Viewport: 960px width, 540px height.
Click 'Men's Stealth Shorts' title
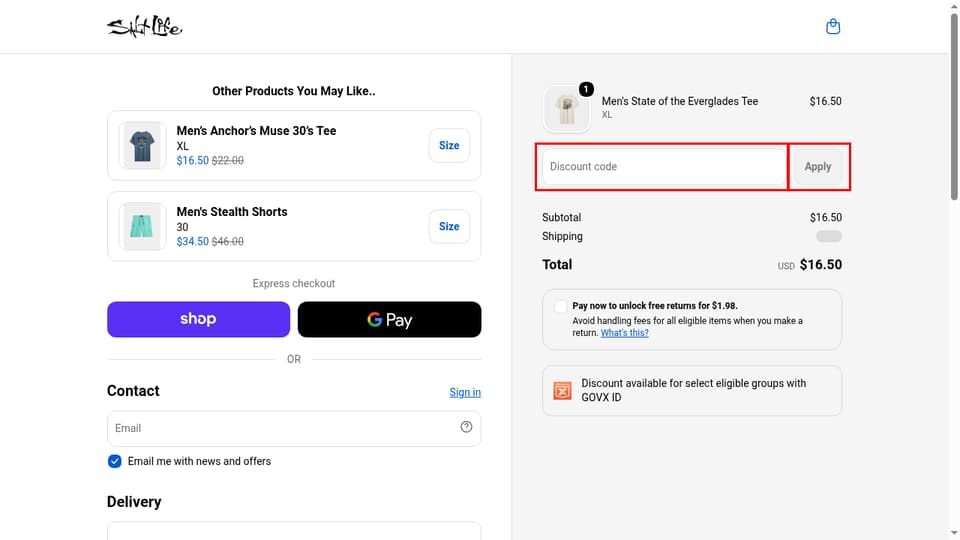pos(231,211)
